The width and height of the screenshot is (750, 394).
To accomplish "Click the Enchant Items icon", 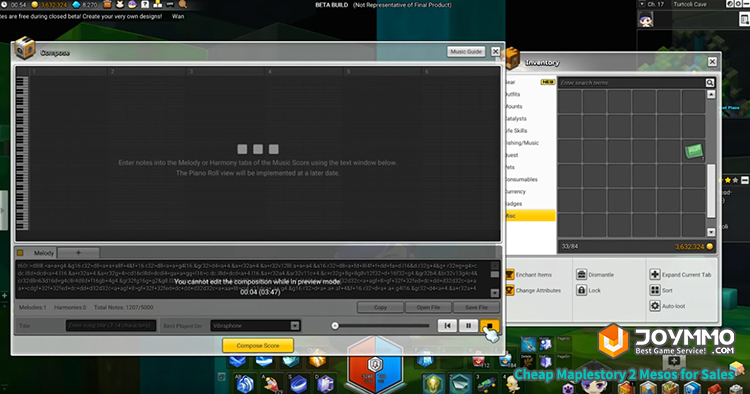I will (x=509, y=274).
